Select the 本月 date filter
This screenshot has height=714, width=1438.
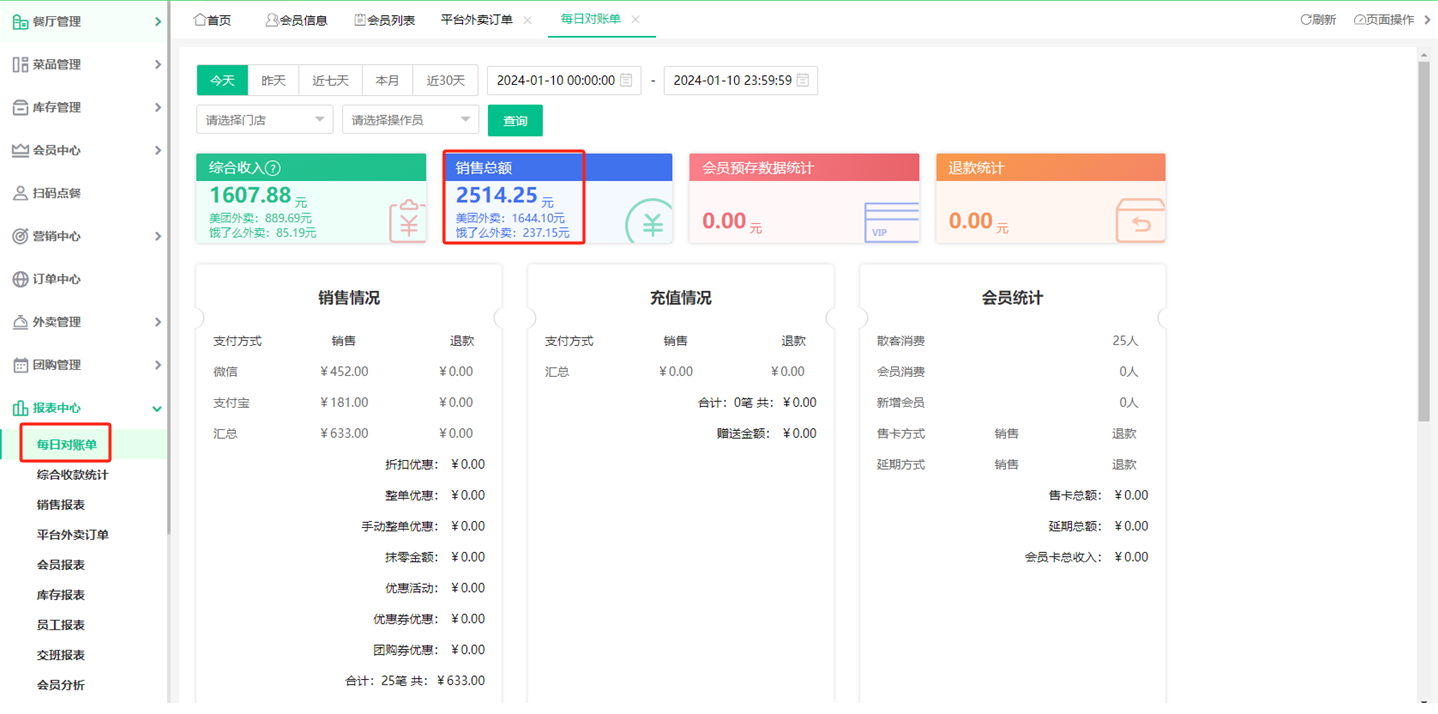[x=387, y=80]
